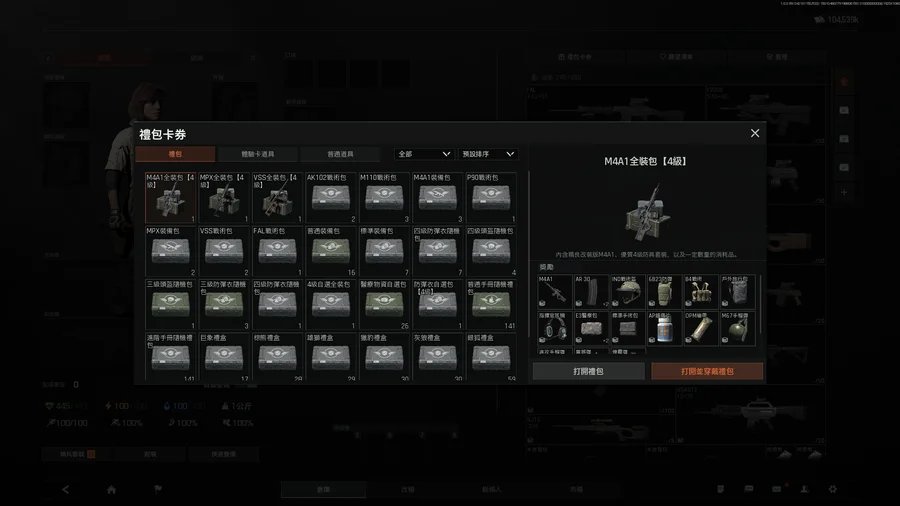Click the 打開並穿戴禮包 orange button
The height and width of the screenshot is (506, 900).
pyautogui.click(x=707, y=371)
